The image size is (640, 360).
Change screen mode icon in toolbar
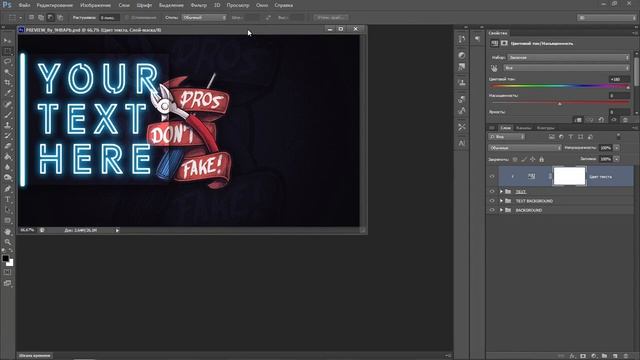click(x=7, y=283)
